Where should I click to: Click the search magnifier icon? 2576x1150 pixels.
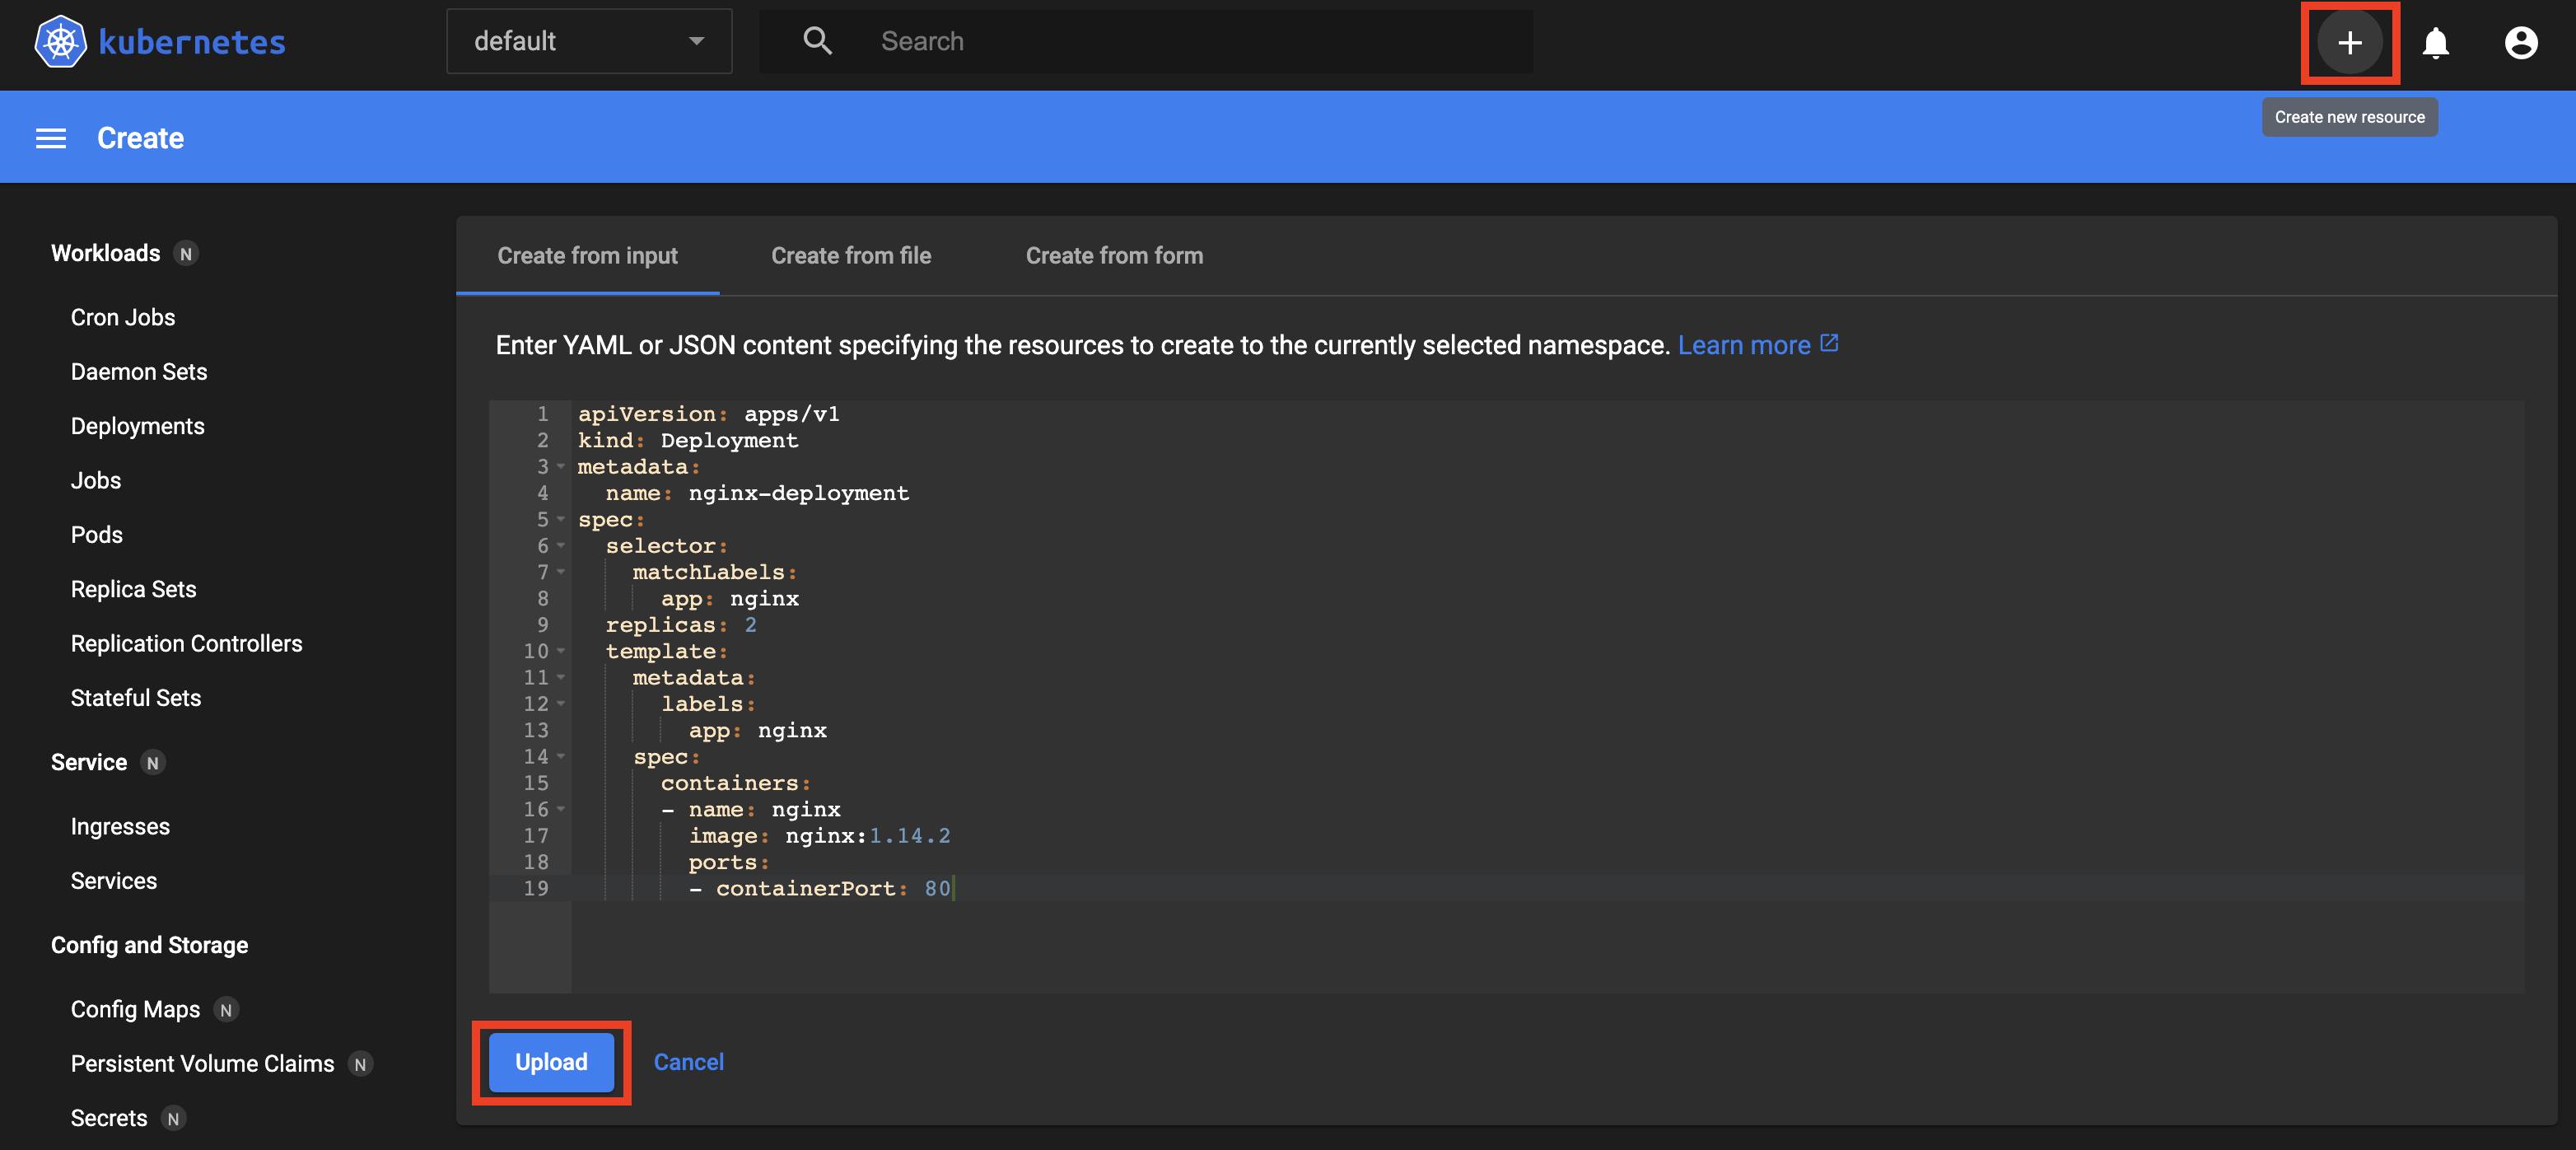tap(816, 40)
